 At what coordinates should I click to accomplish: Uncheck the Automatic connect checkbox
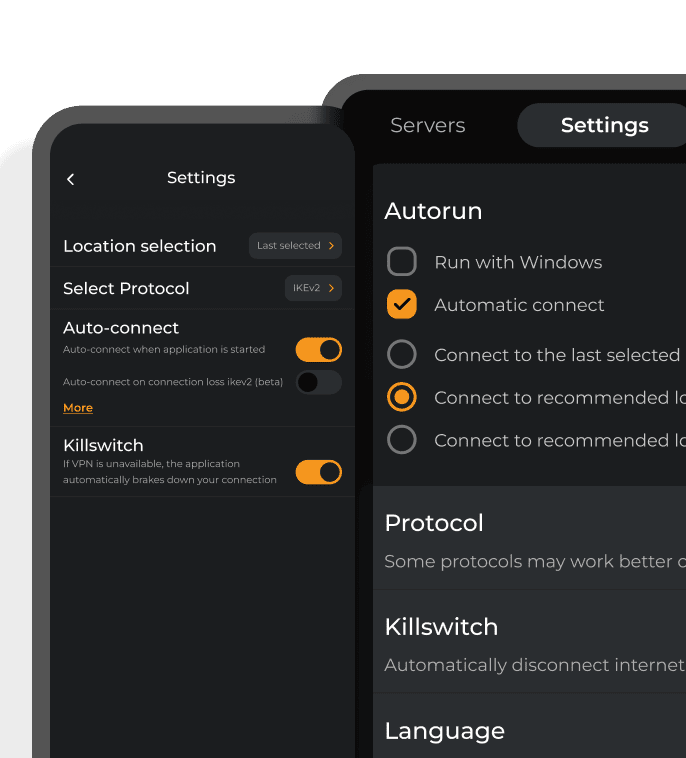coord(402,304)
